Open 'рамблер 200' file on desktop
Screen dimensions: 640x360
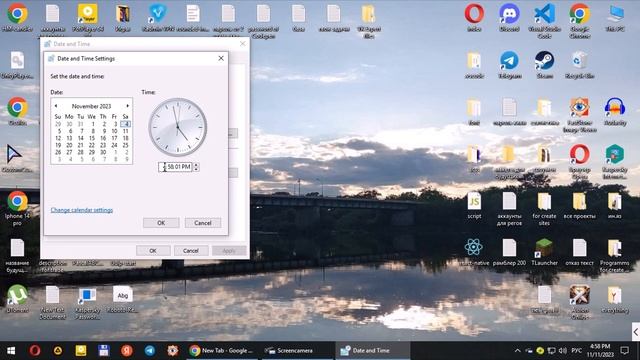(x=509, y=252)
